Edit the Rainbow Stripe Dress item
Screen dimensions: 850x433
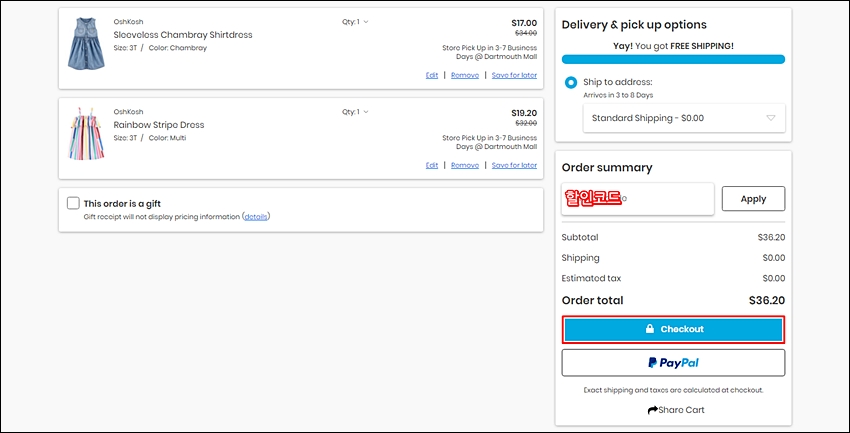click(432, 165)
